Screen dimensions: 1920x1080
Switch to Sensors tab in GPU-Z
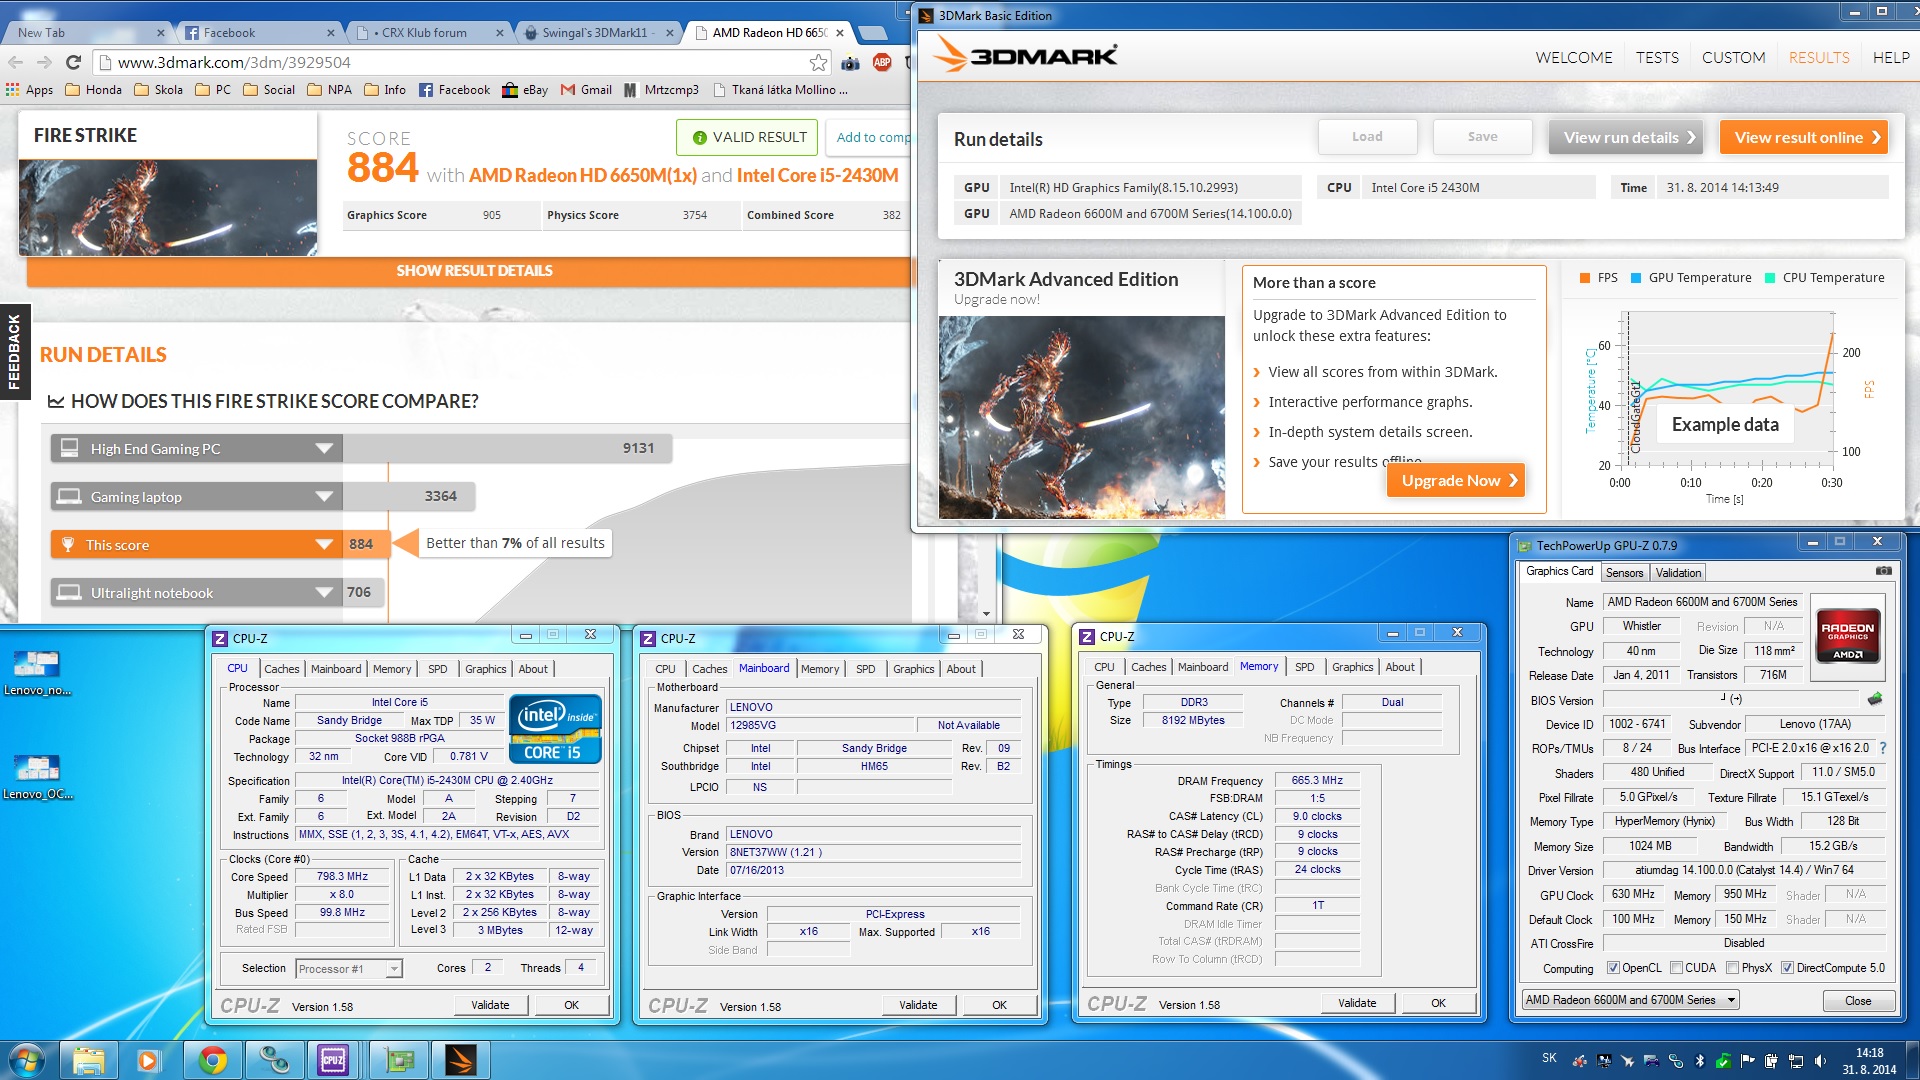pyautogui.click(x=1624, y=573)
